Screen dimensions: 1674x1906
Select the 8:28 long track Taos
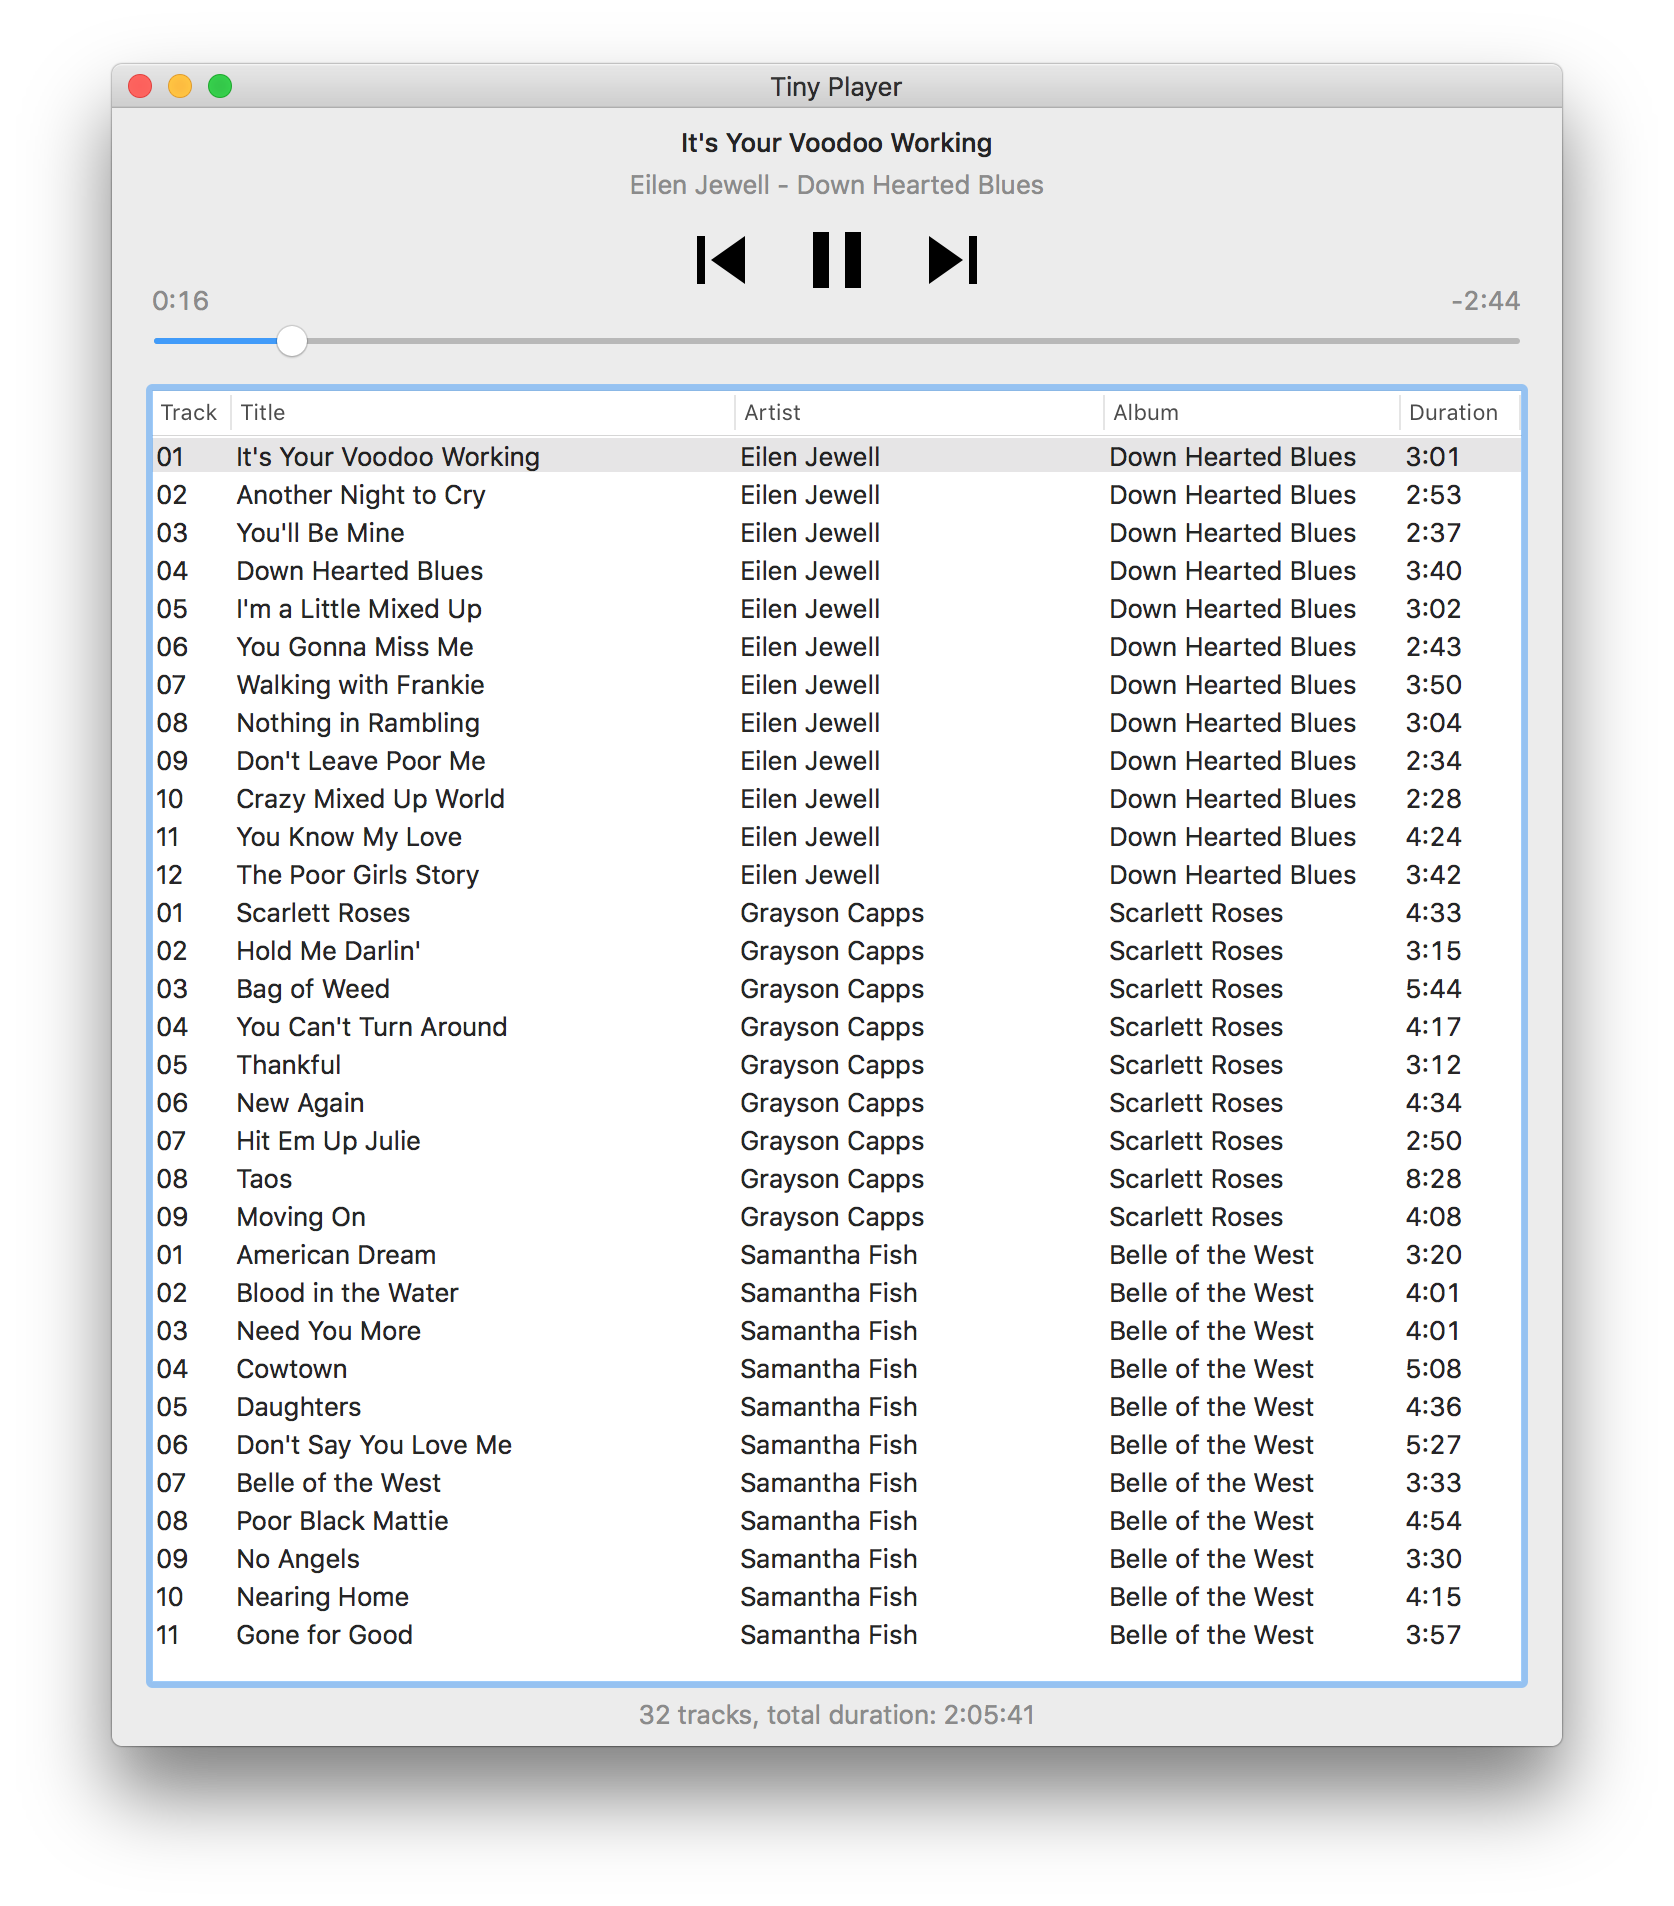(265, 1179)
